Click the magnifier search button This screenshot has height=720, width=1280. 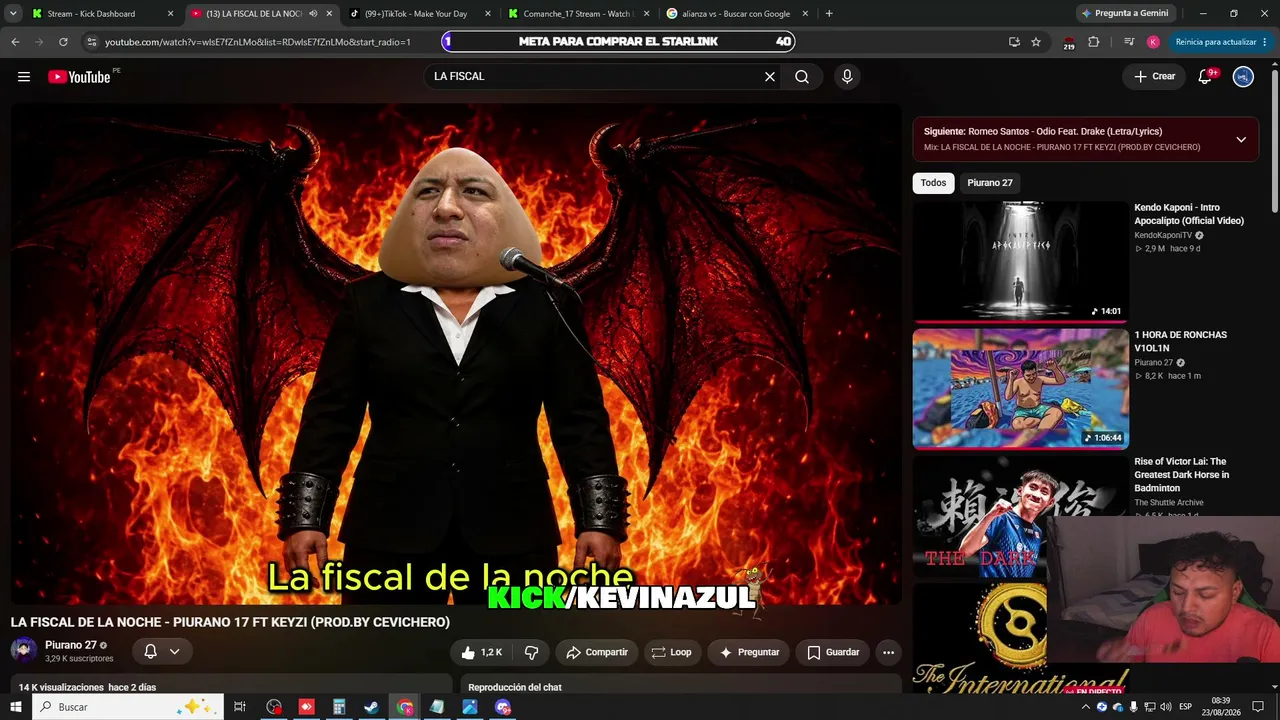pos(802,77)
